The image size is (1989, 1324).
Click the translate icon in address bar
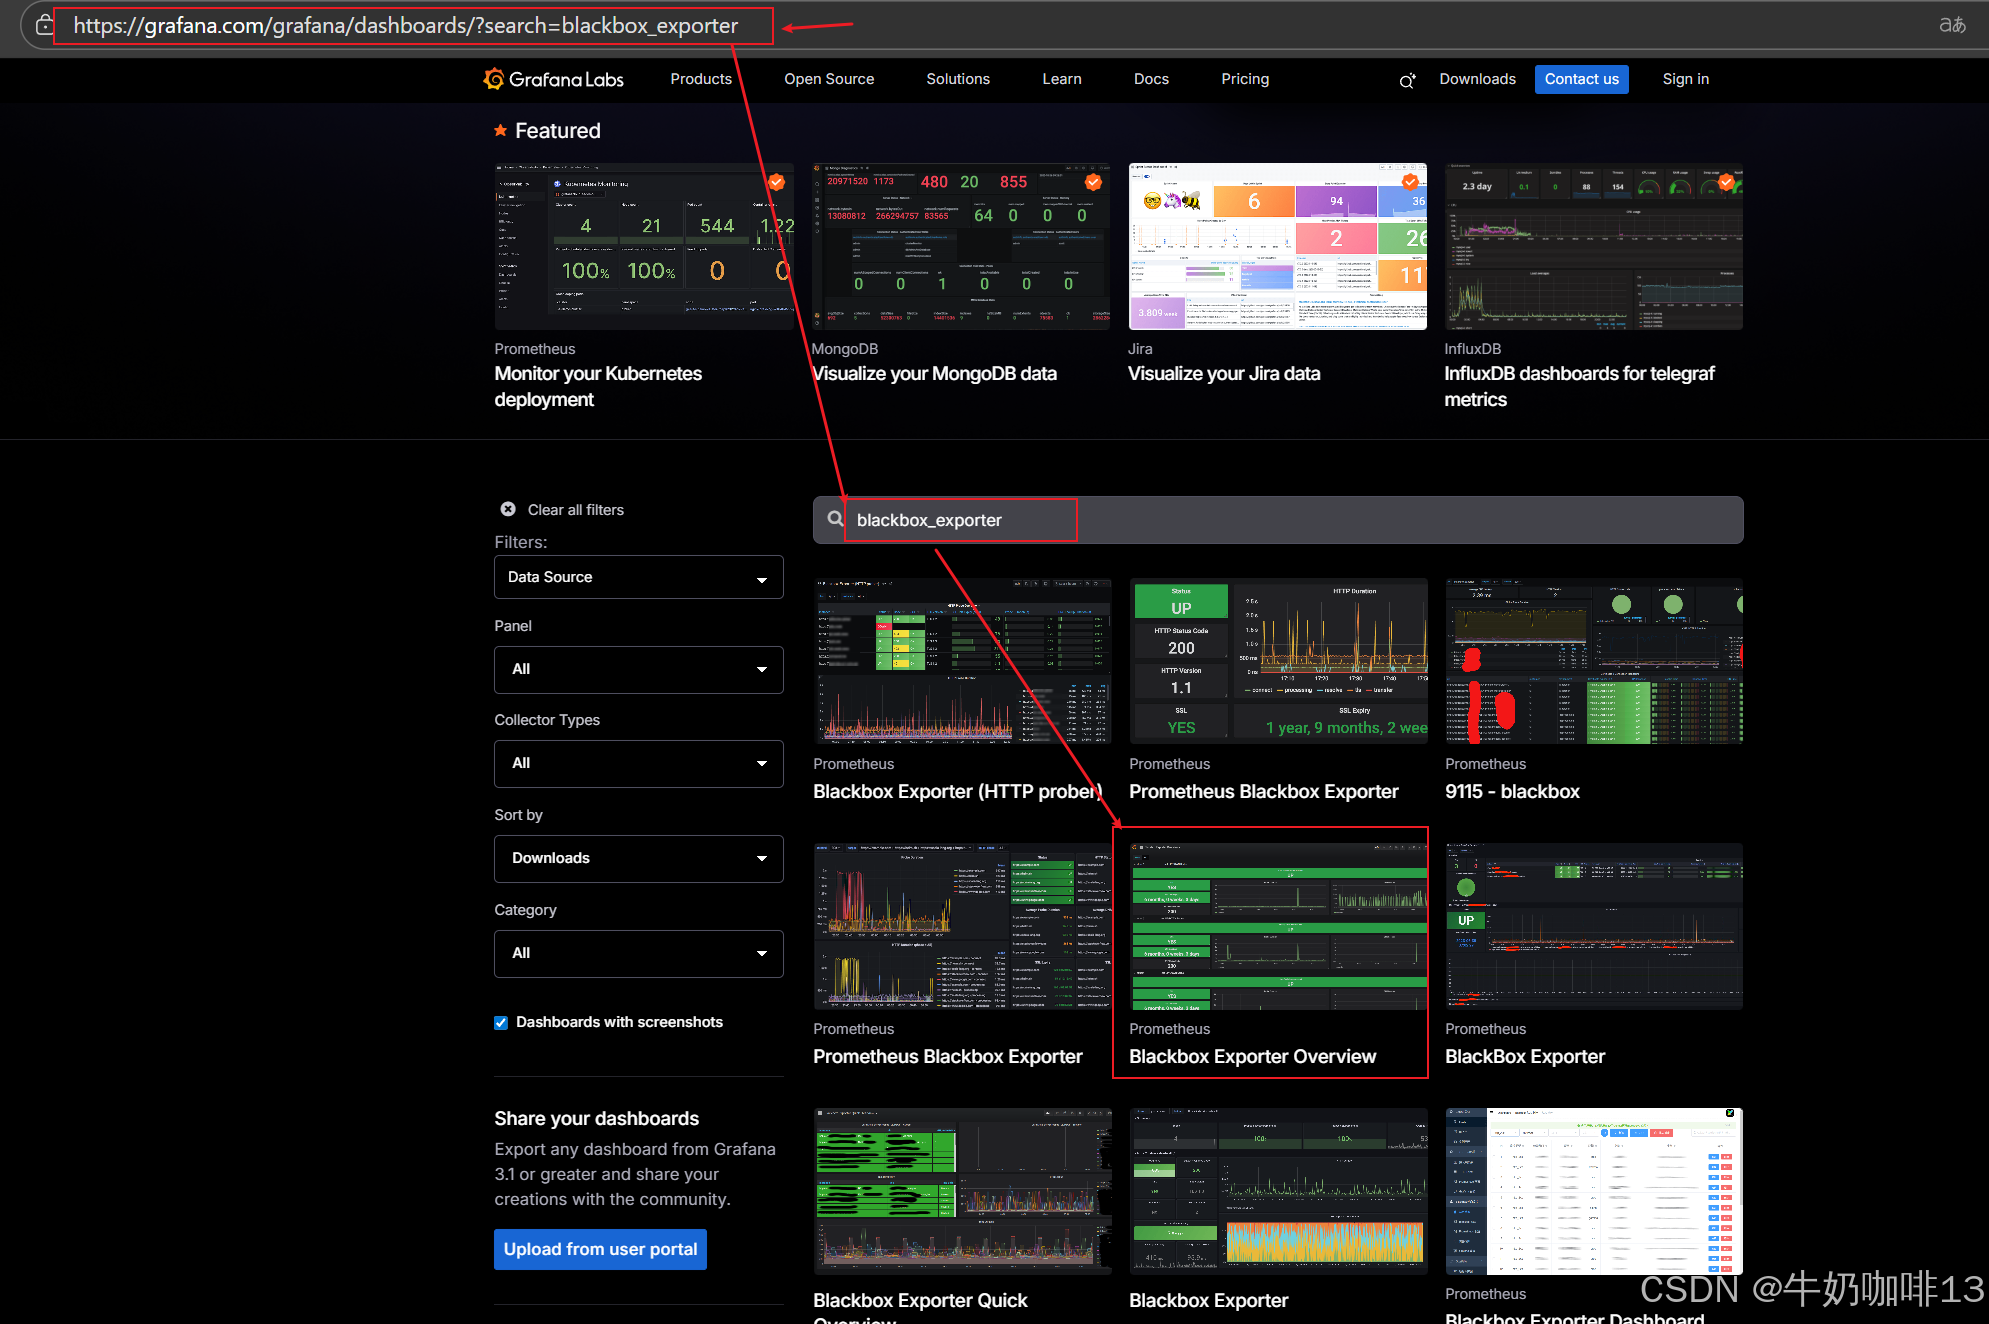(x=1952, y=25)
